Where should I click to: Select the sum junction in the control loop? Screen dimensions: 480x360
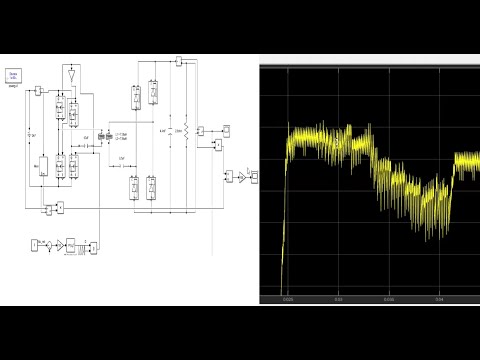coord(49,246)
